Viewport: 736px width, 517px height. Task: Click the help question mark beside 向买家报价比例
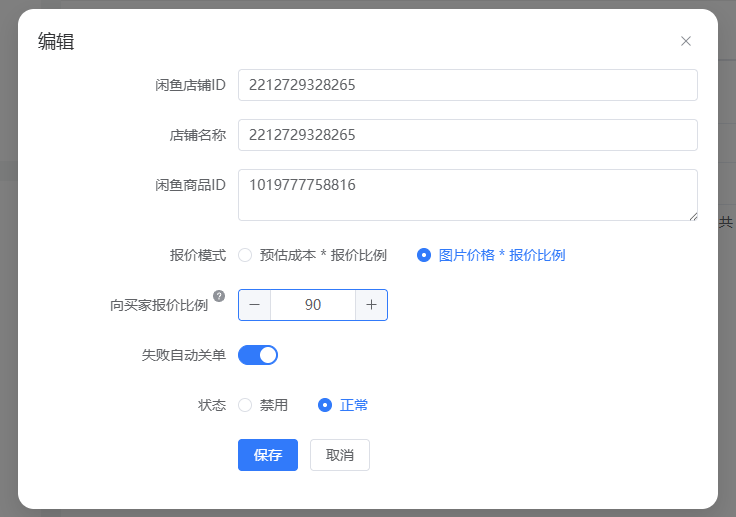(x=219, y=296)
